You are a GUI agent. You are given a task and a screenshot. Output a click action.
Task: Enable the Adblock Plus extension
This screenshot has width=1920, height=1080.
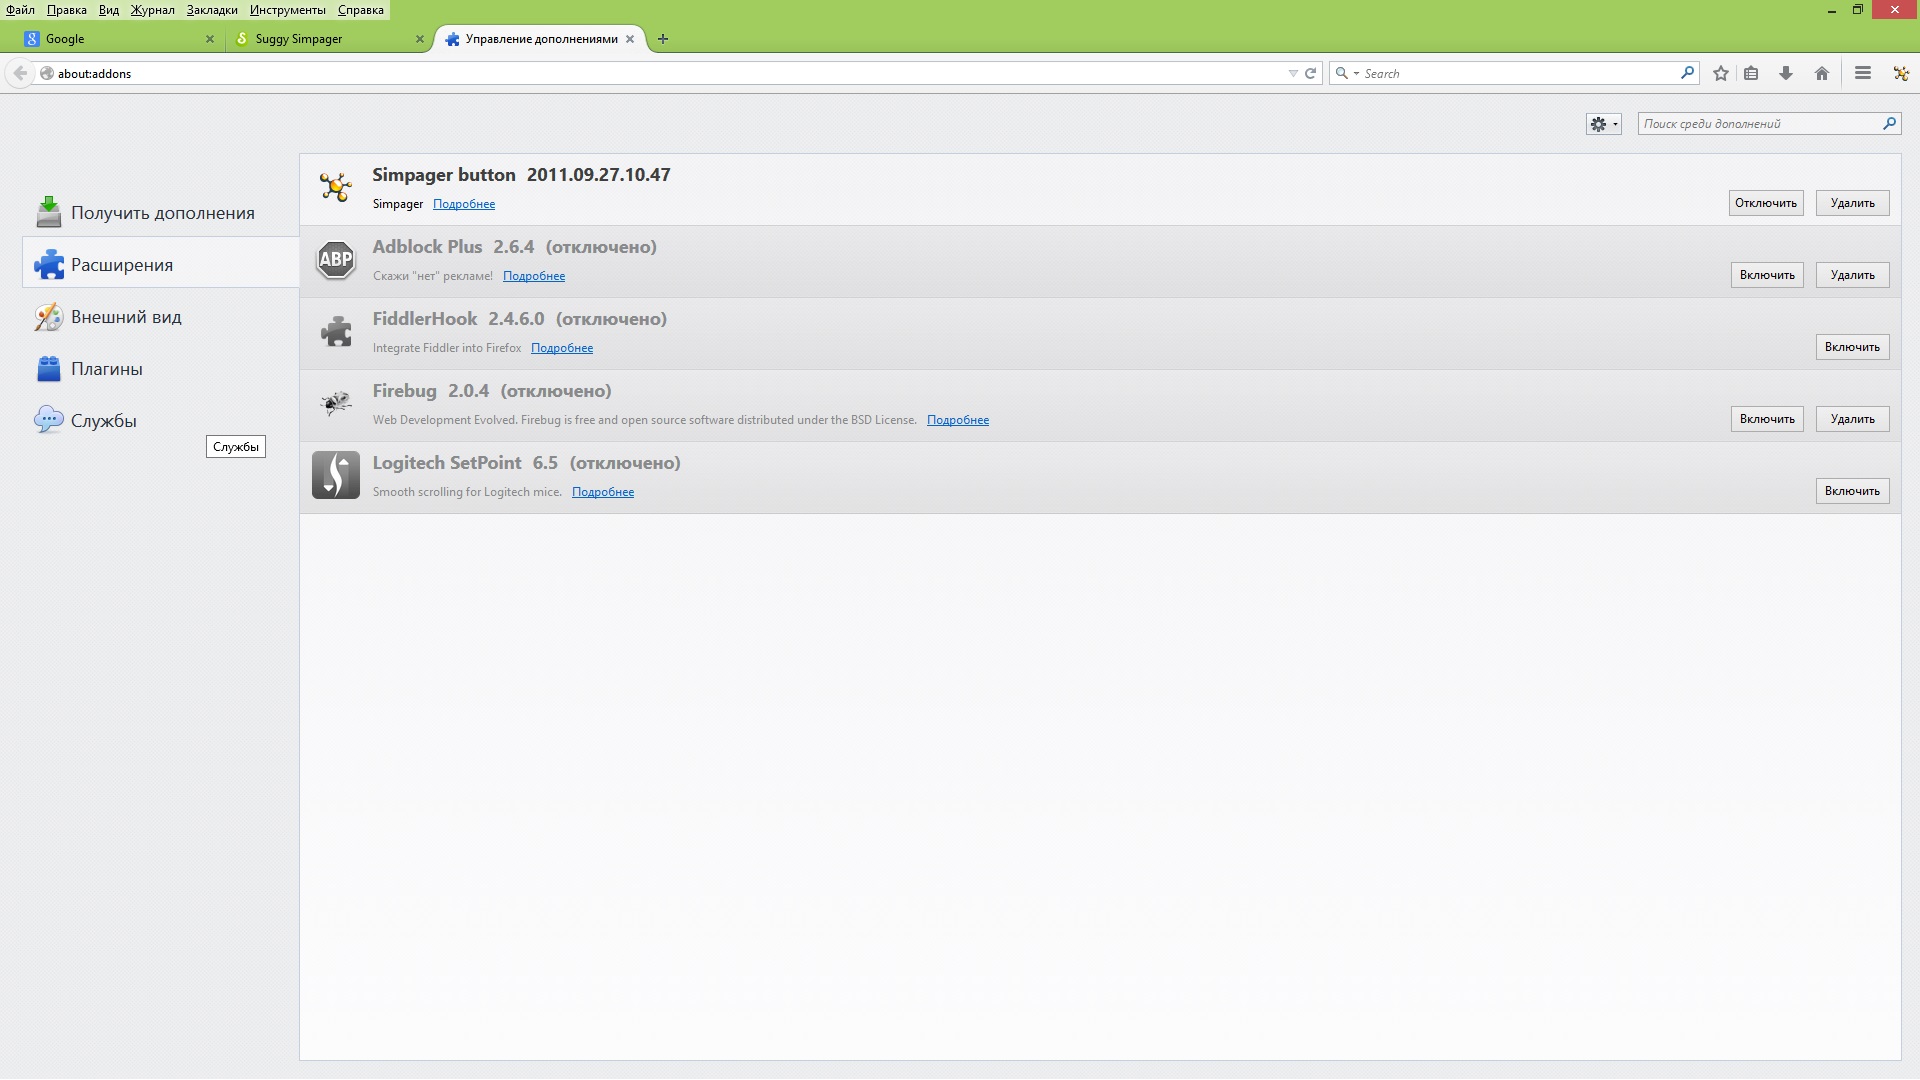point(1766,275)
